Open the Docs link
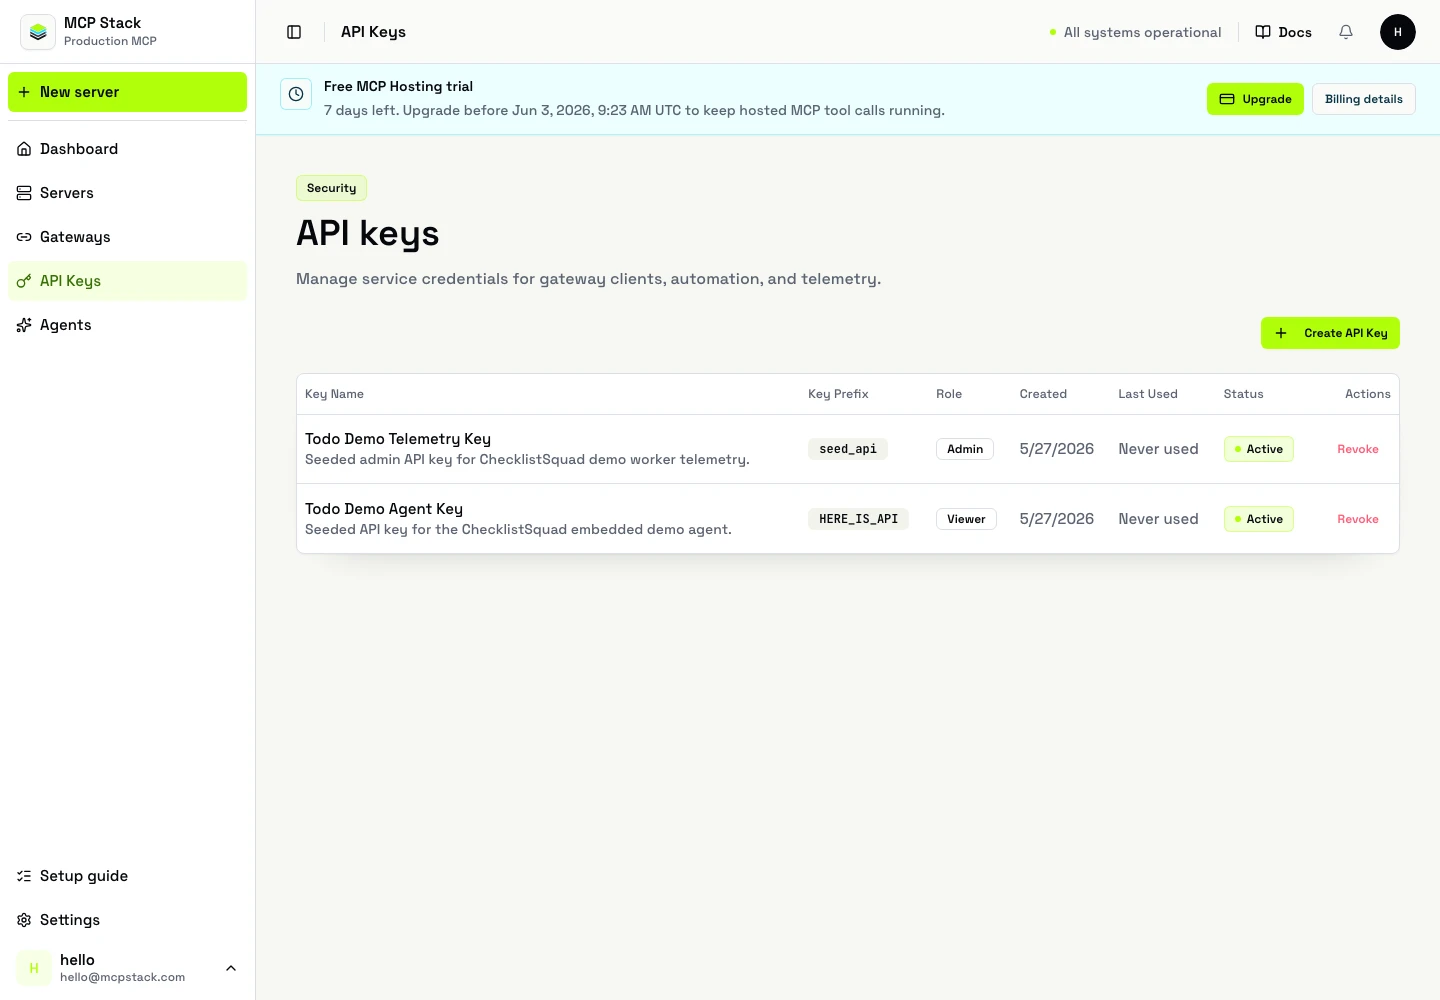Screen dimensions: 1440x1000 [1283, 32]
